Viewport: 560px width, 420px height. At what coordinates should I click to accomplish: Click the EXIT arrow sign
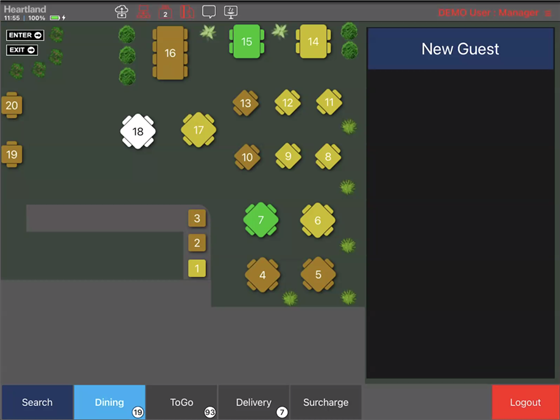pos(22,50)
